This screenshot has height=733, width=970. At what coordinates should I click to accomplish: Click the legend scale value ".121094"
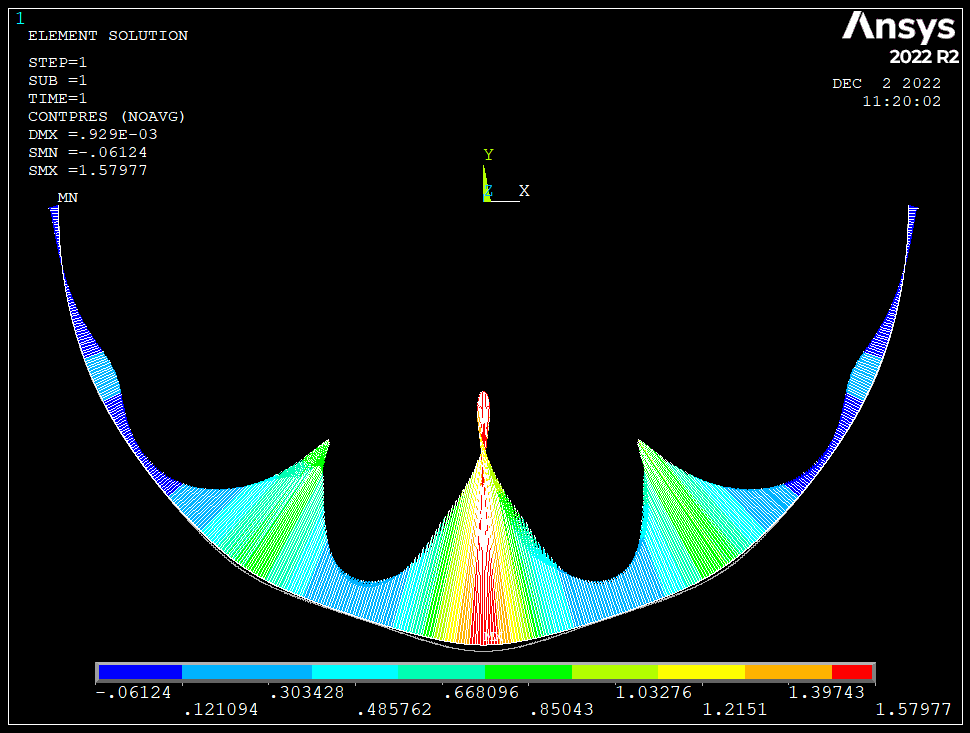[221, 709]
